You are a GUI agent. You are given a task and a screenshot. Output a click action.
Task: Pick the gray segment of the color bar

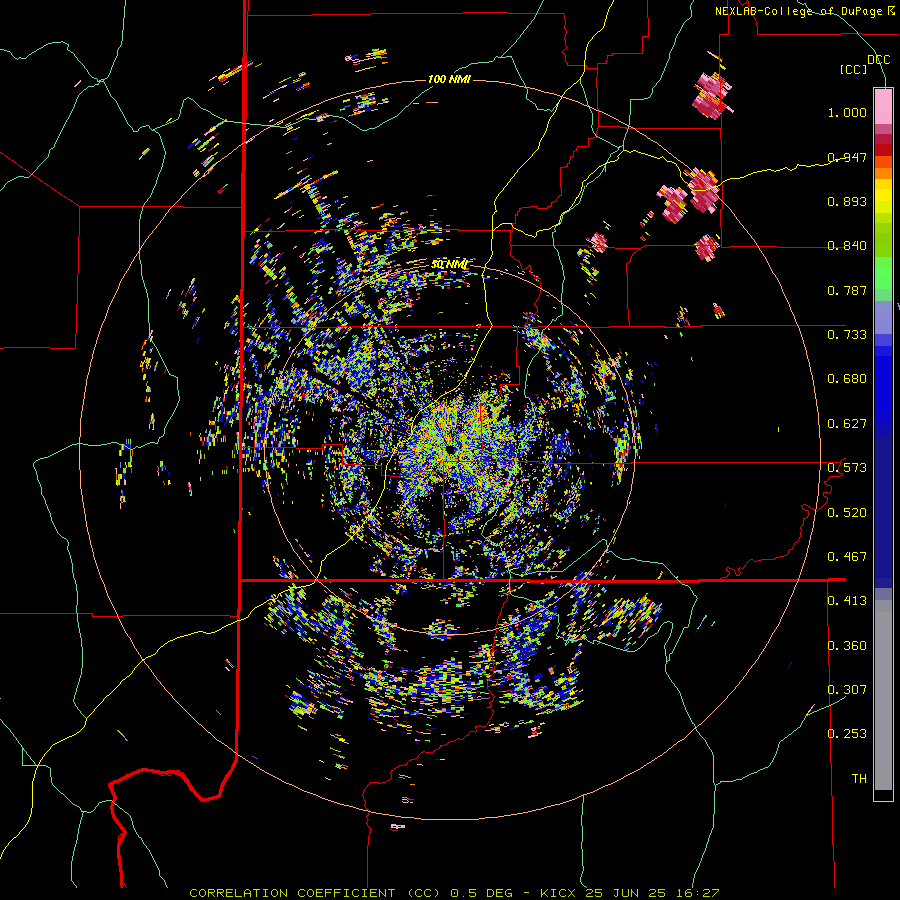click(x=883, y=695)
